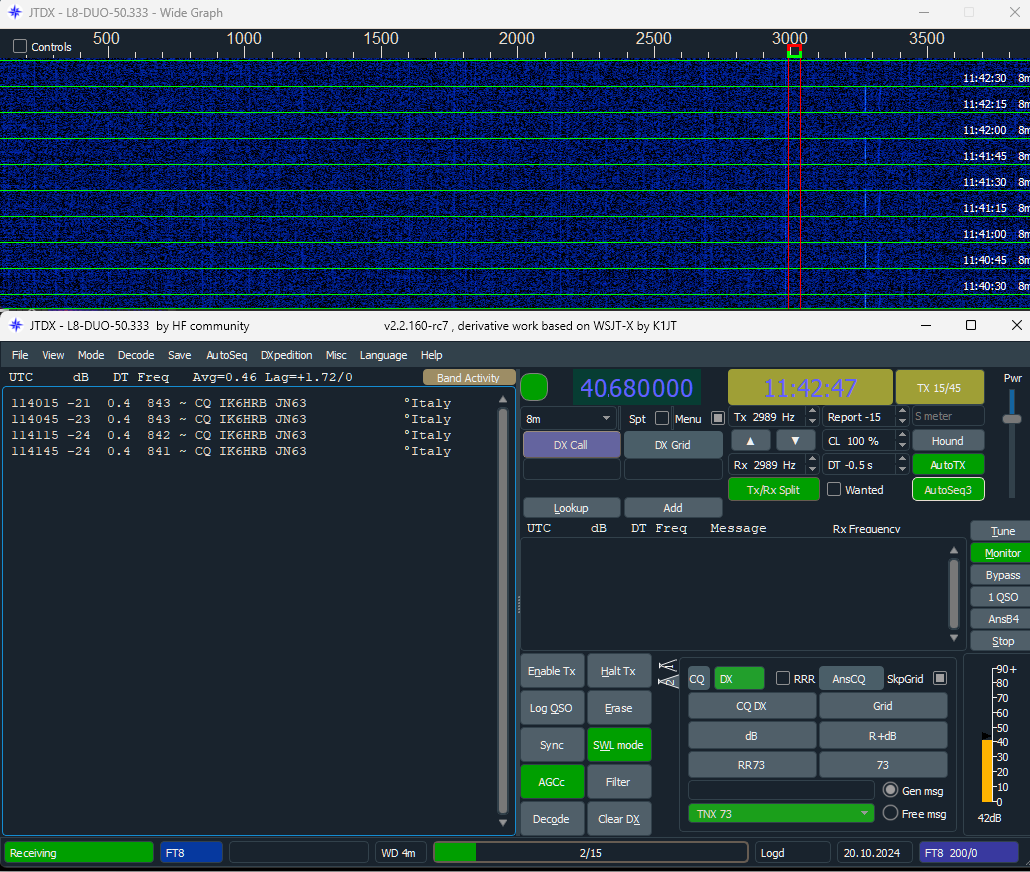The height and width of the screenshot is (872, 1030).
Task: Open the Language menu
Action: (x=383, y=355)
